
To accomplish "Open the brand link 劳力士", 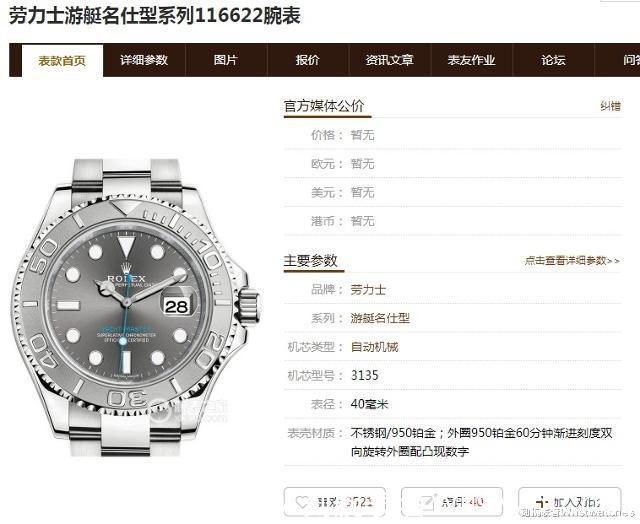I will pyautogui.click(x=368, y=290).
